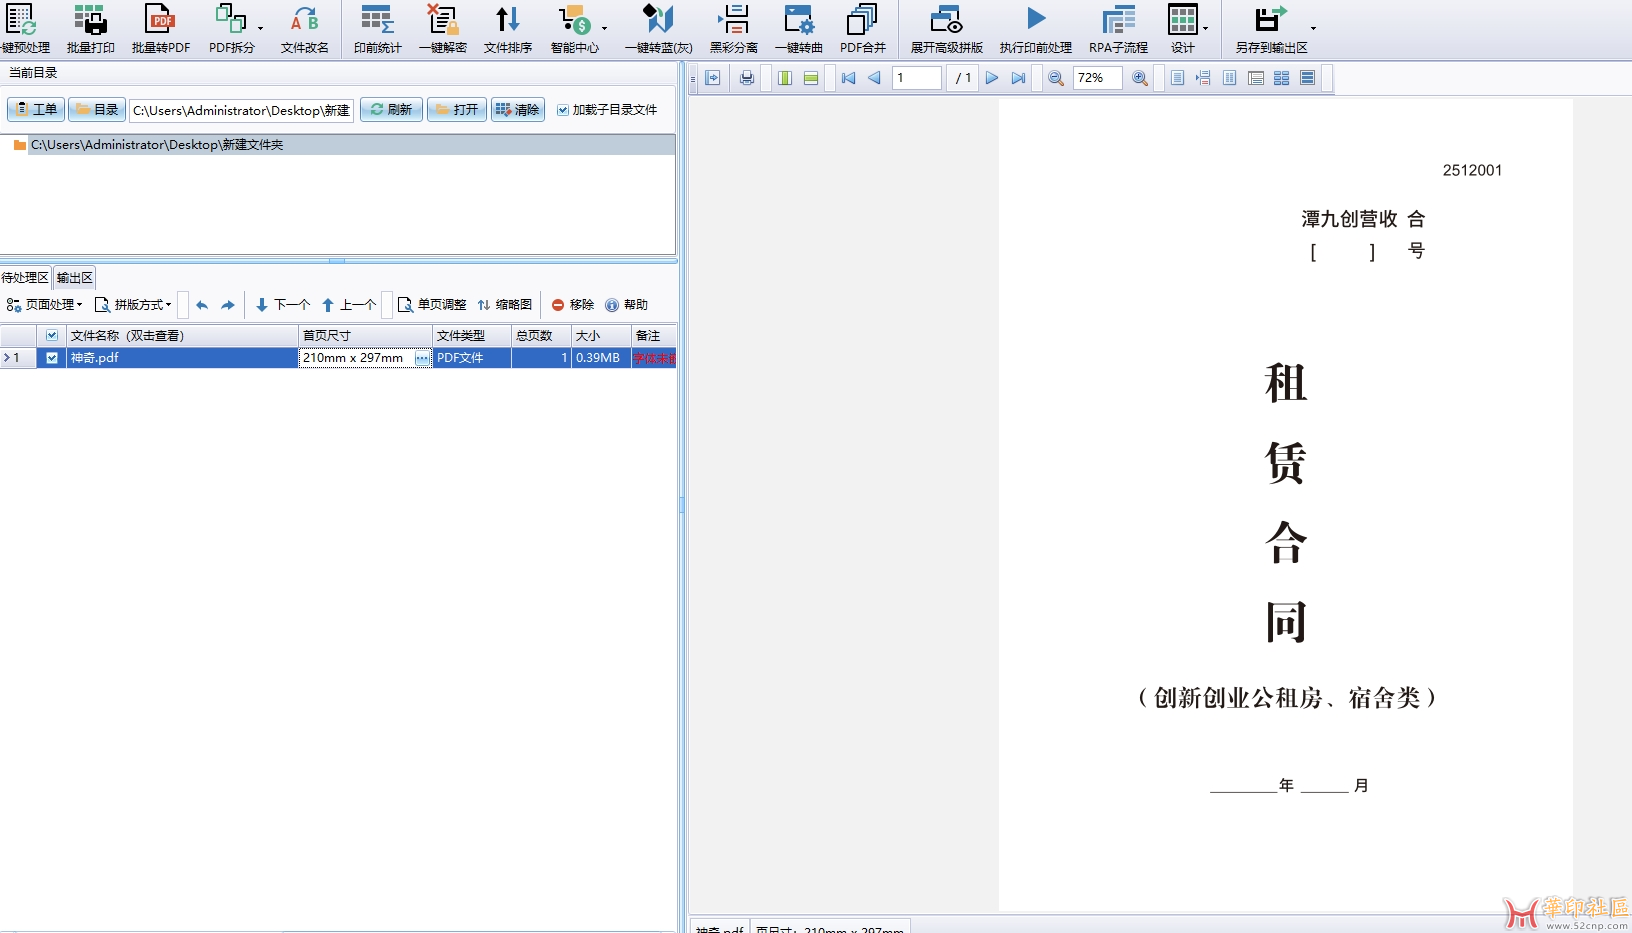Open the 拼版方式 dropdown menu
This screenshot has height=933, width=1632.
point(133,305)
